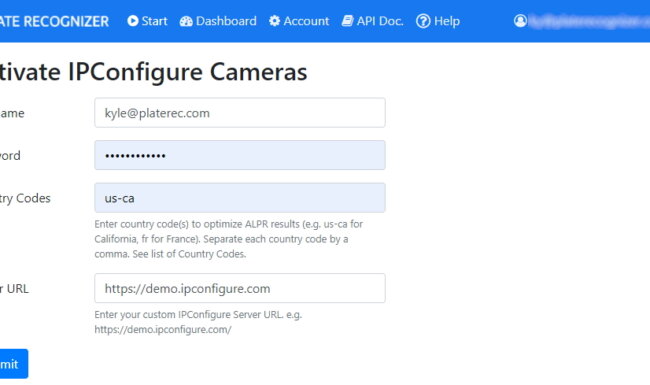Click the custom IPConfigure Server URL hint text
Image resolution: width=650 pixels, height=385 pixels.
pyautogui.click(x=198, y=322)
